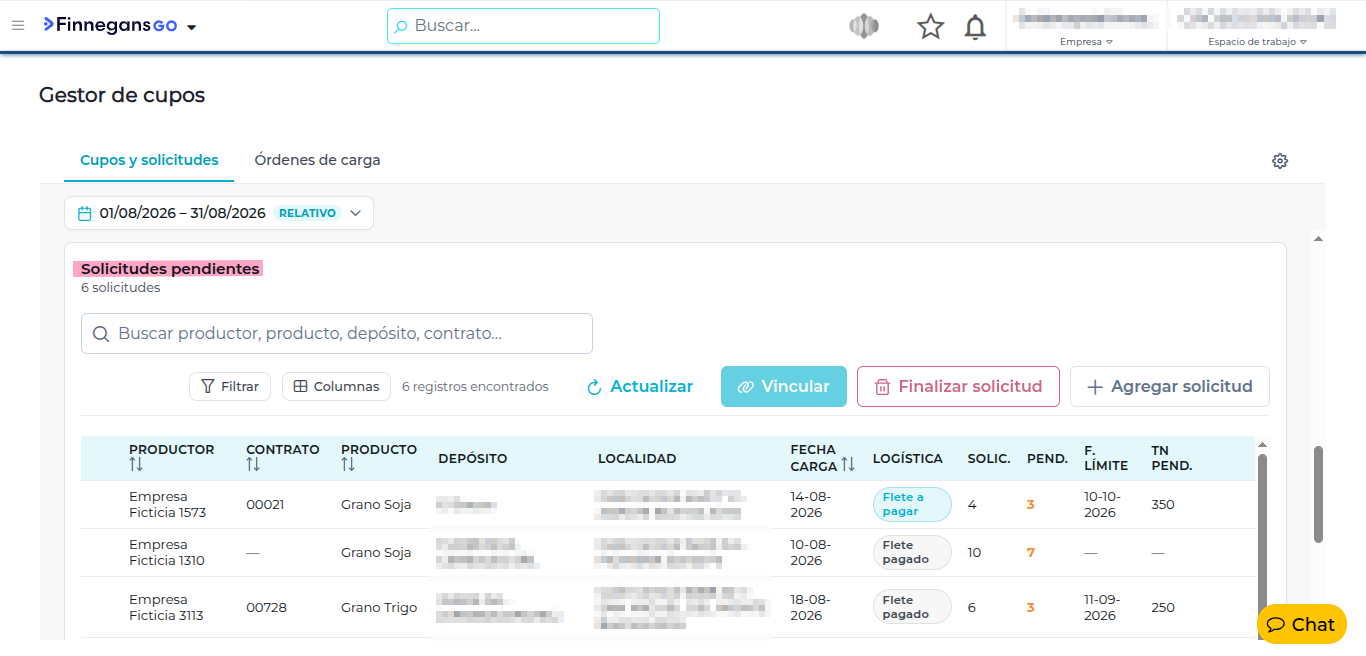
Task: Focus the top Buscar search field
Action: pyautogui.click(x=523, y=26)
